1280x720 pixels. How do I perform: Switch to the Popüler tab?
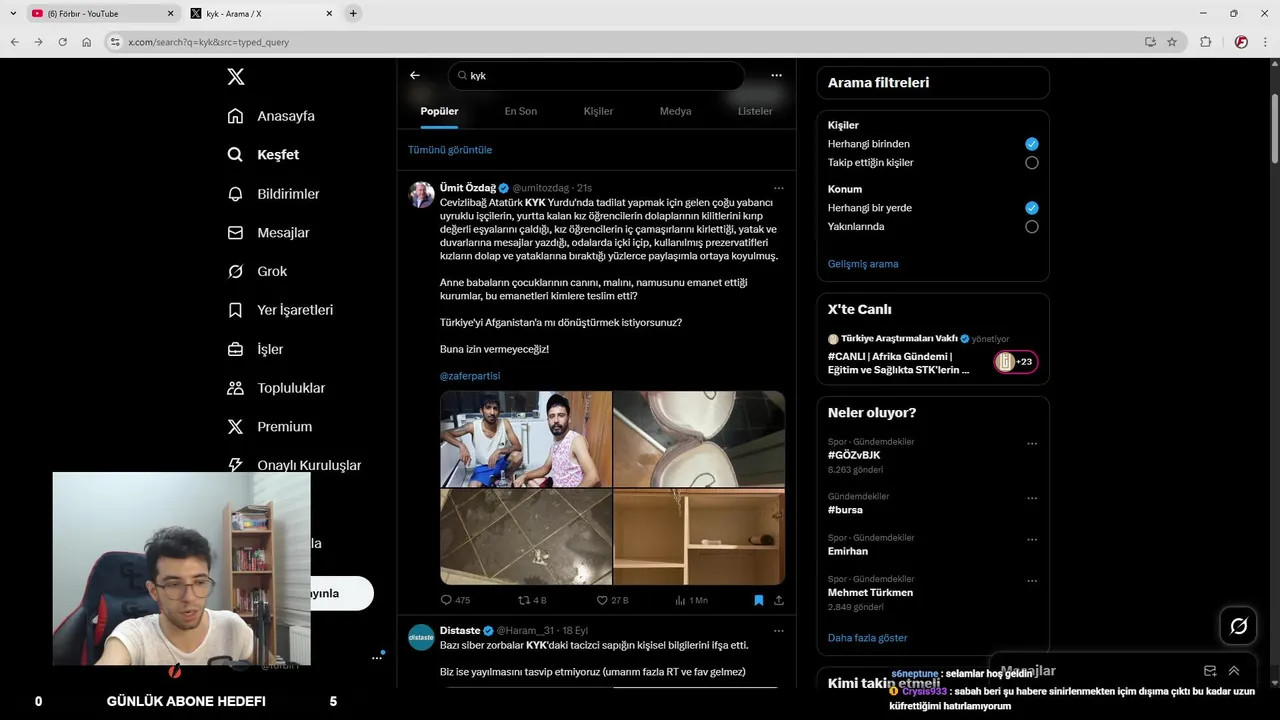[439, 111]
